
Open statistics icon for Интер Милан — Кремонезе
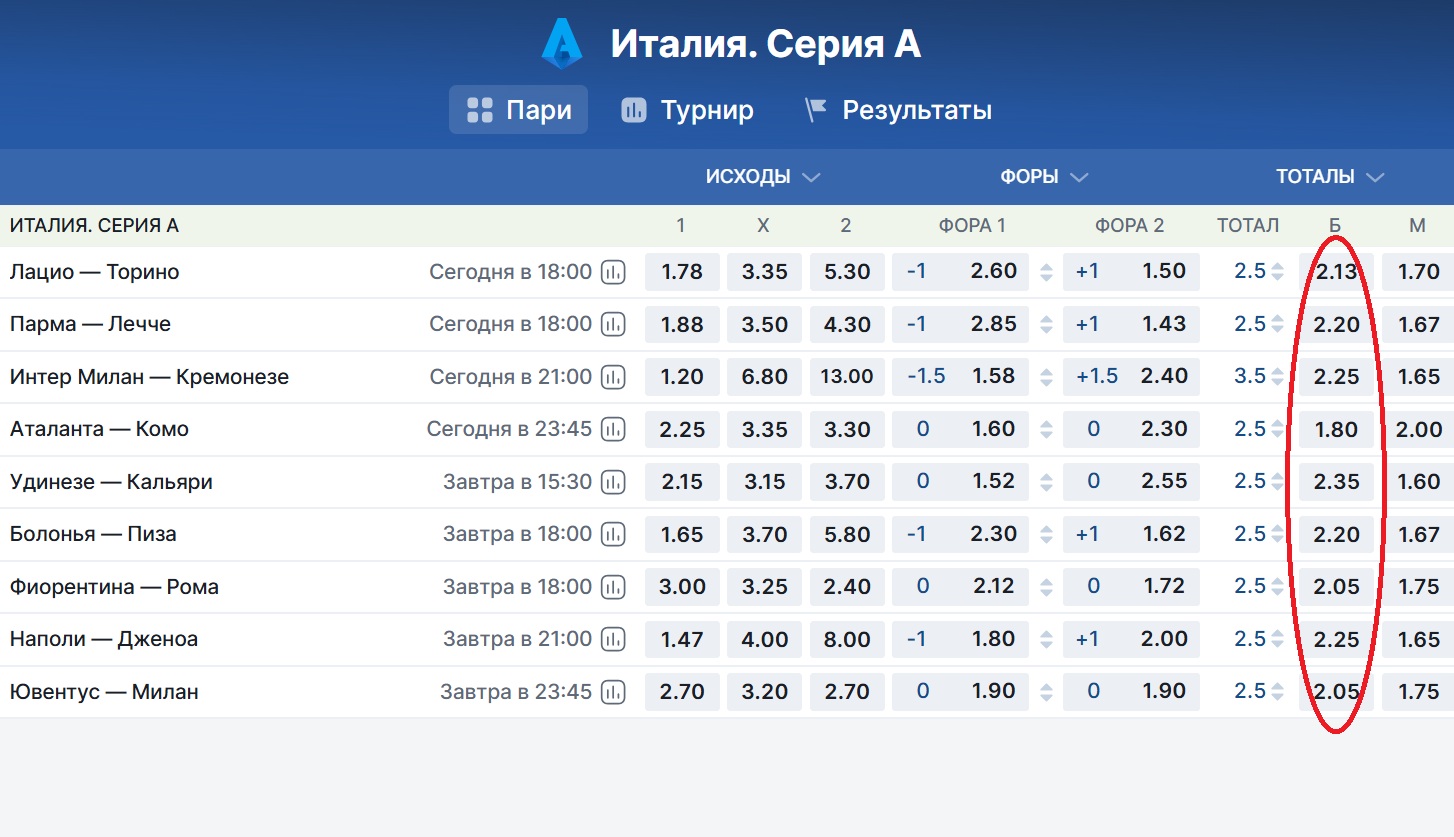tap(613, 377)
